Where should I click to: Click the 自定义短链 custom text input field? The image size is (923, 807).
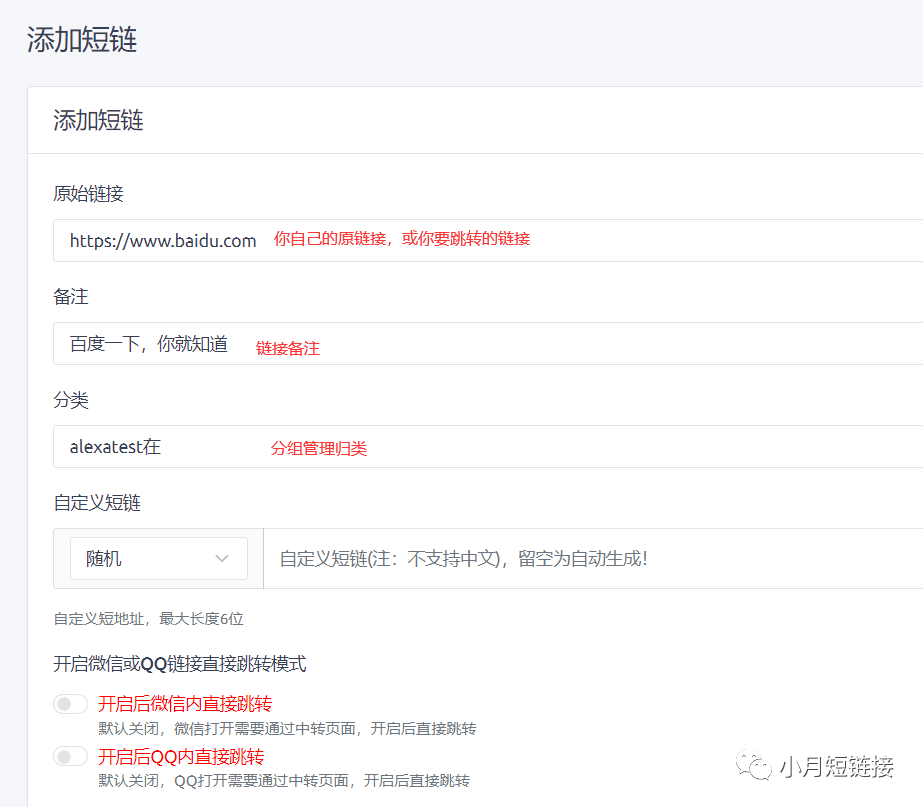coord(590,558)
